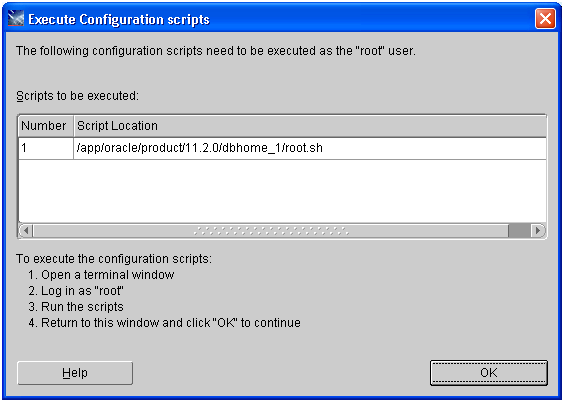Image resolution: width=564 pixels, height=402 pixels.
Task: Click the right scroll arrow of horizontal scrollbar
Action: pos(538,230)
